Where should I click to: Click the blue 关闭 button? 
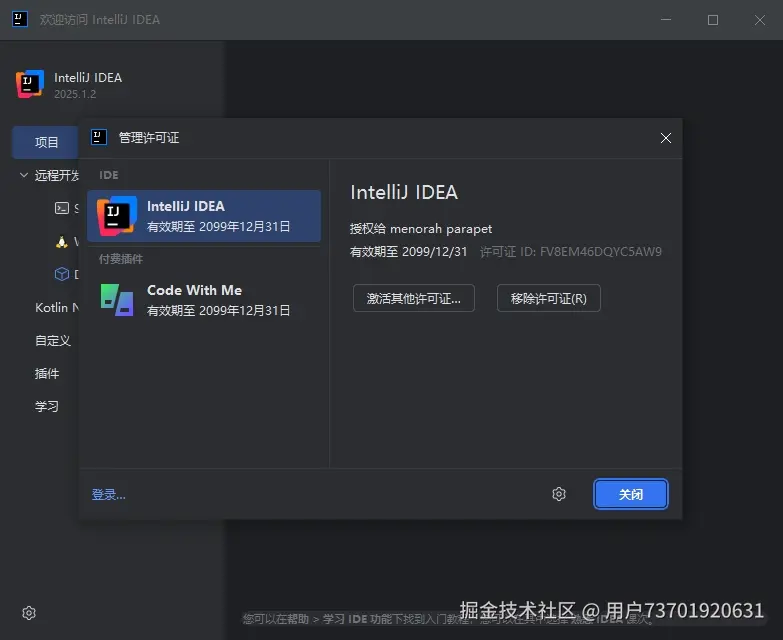pos(631,494)
